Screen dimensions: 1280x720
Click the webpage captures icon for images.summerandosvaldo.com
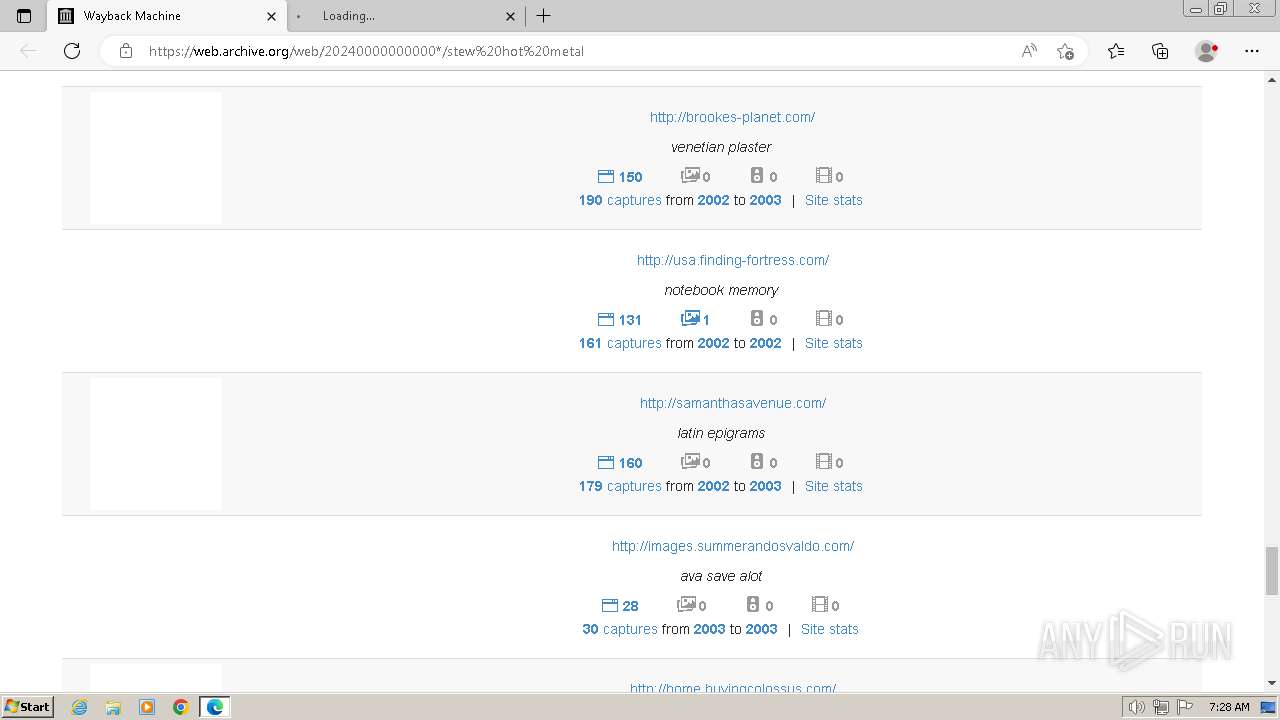click(x=609, y=605)
